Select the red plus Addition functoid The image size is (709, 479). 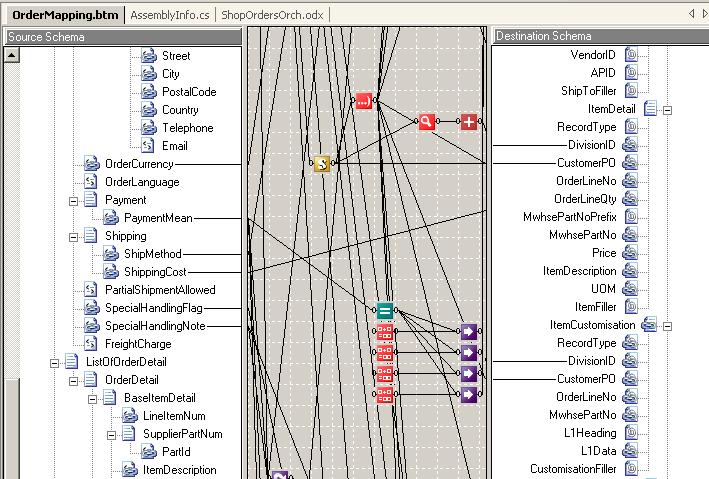tap(469, 121)
